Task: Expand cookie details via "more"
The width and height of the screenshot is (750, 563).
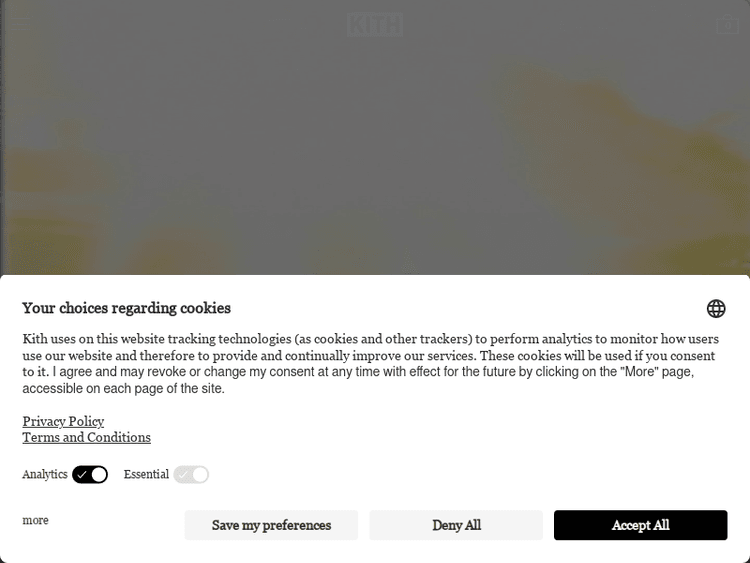Action: coord(35,520)
